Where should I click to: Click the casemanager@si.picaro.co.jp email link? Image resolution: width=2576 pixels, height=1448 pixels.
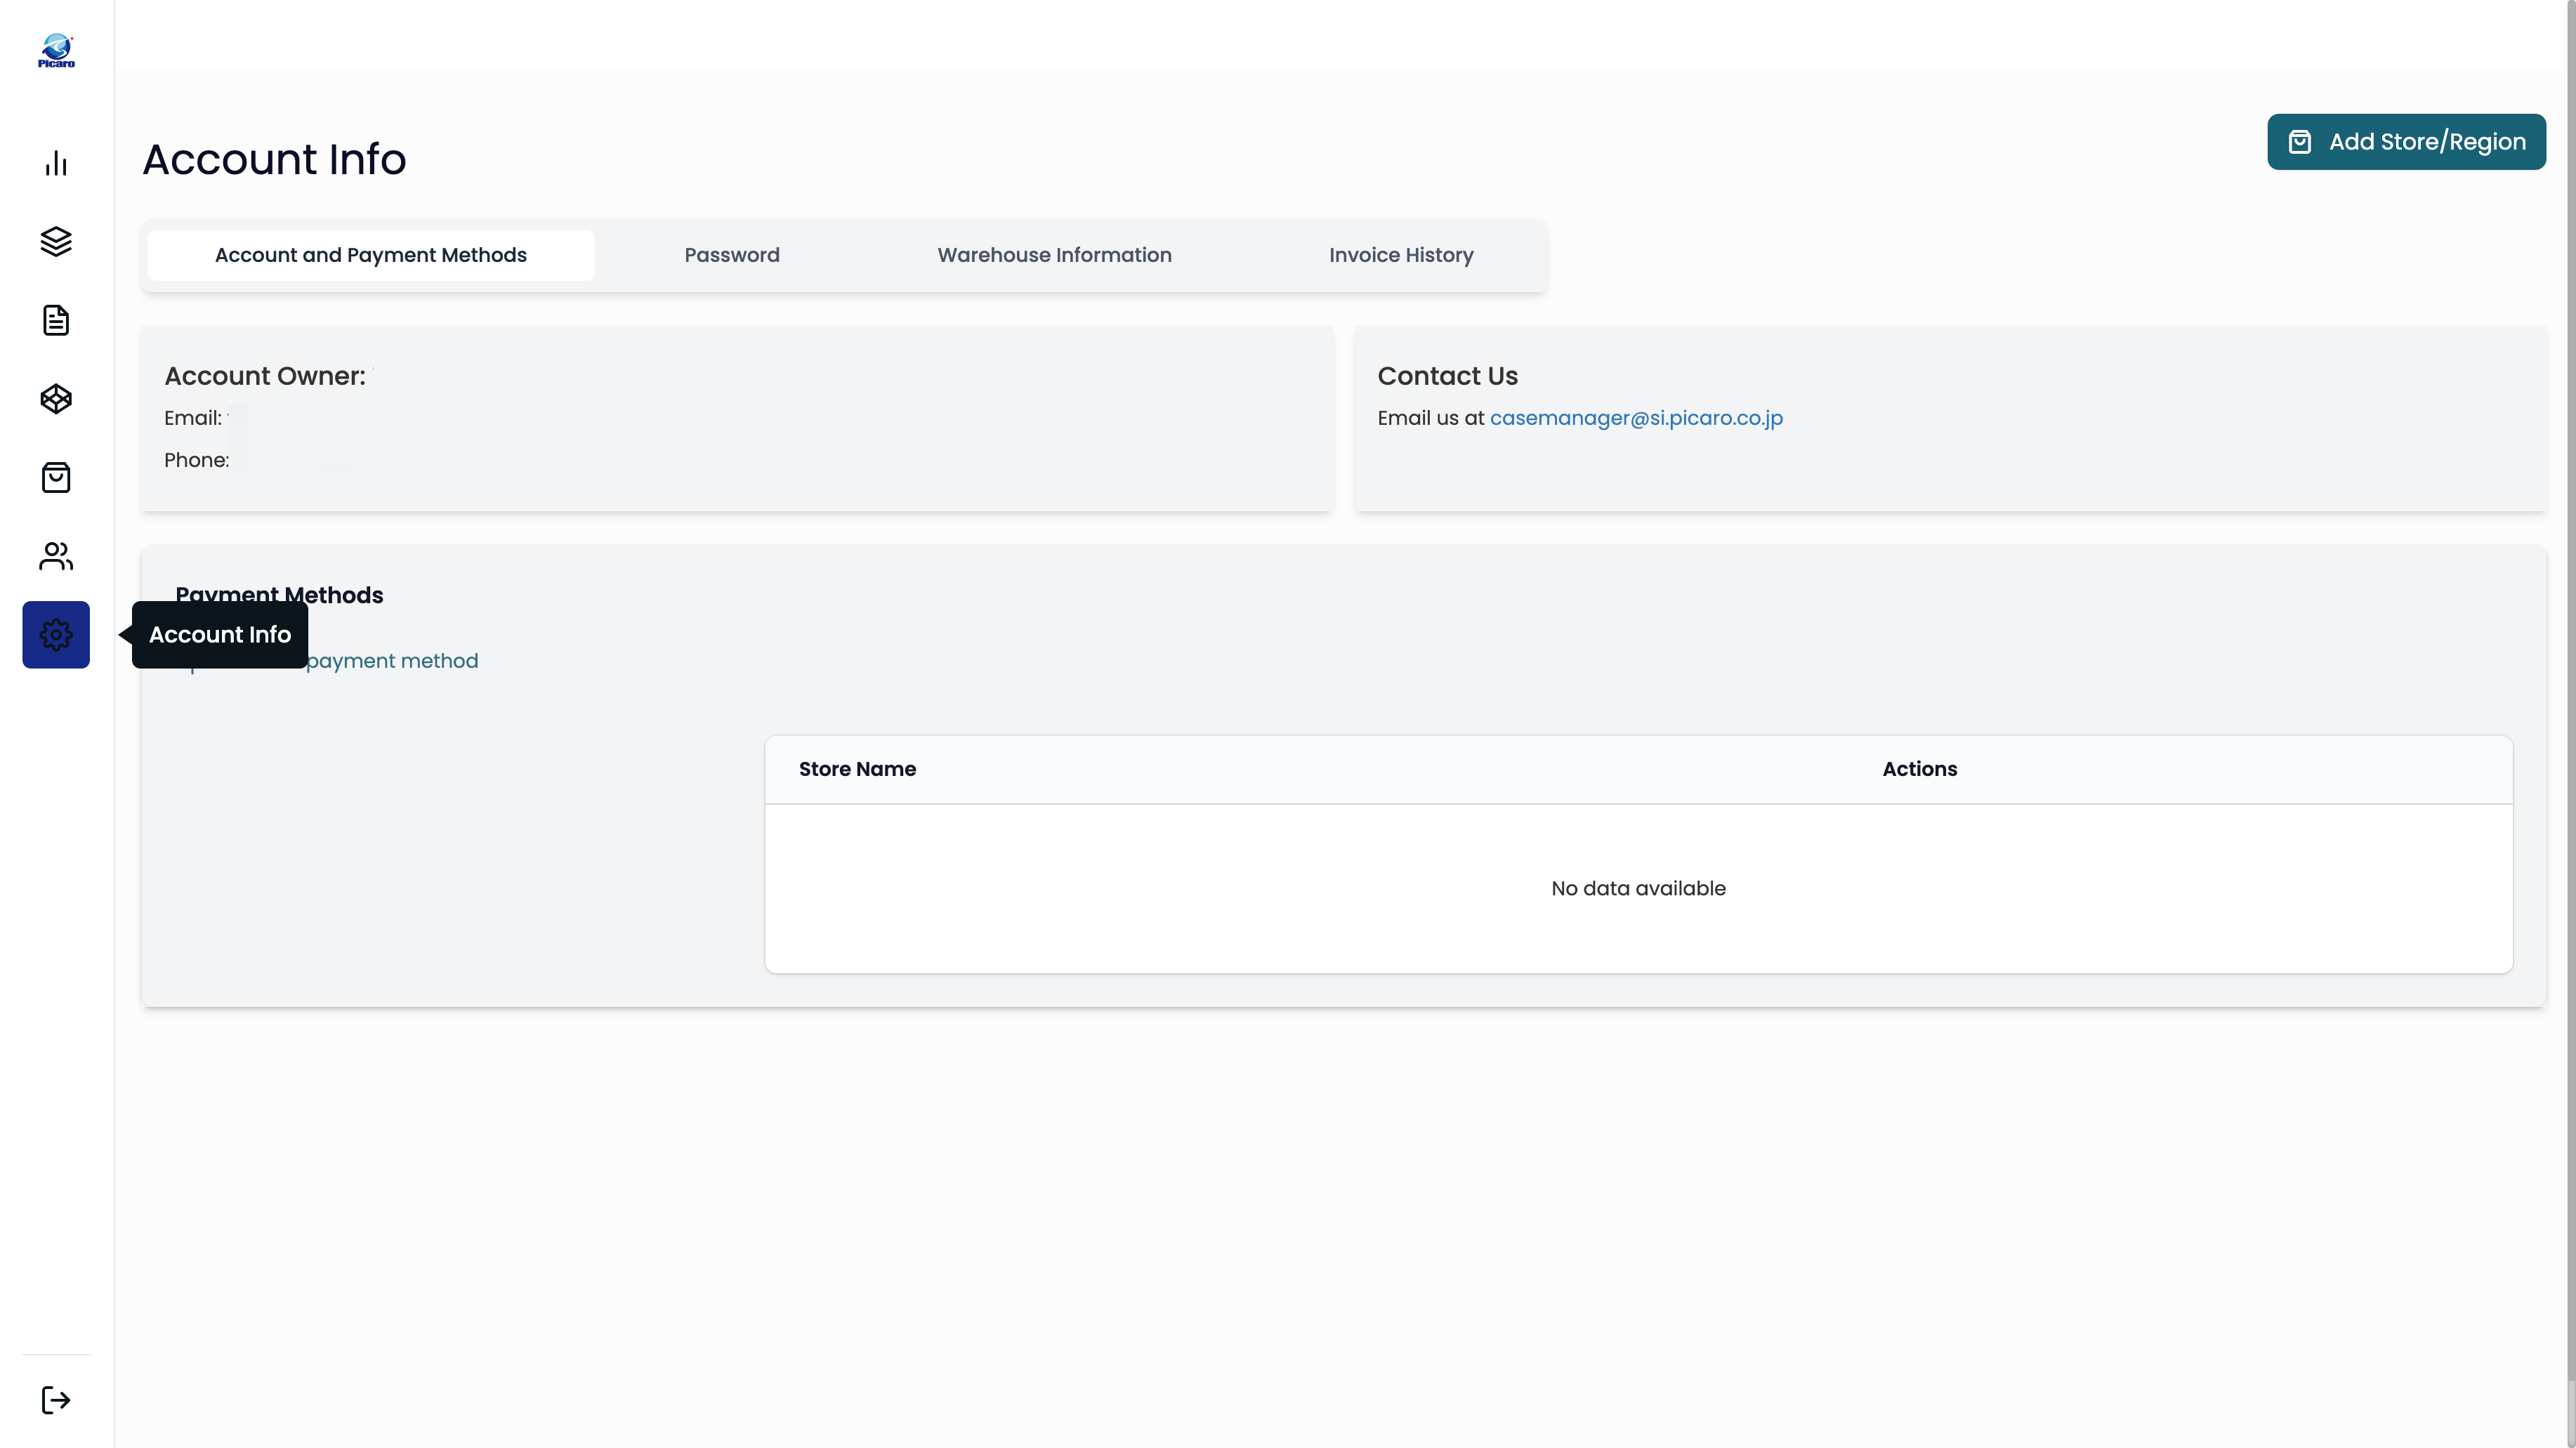1636,418
